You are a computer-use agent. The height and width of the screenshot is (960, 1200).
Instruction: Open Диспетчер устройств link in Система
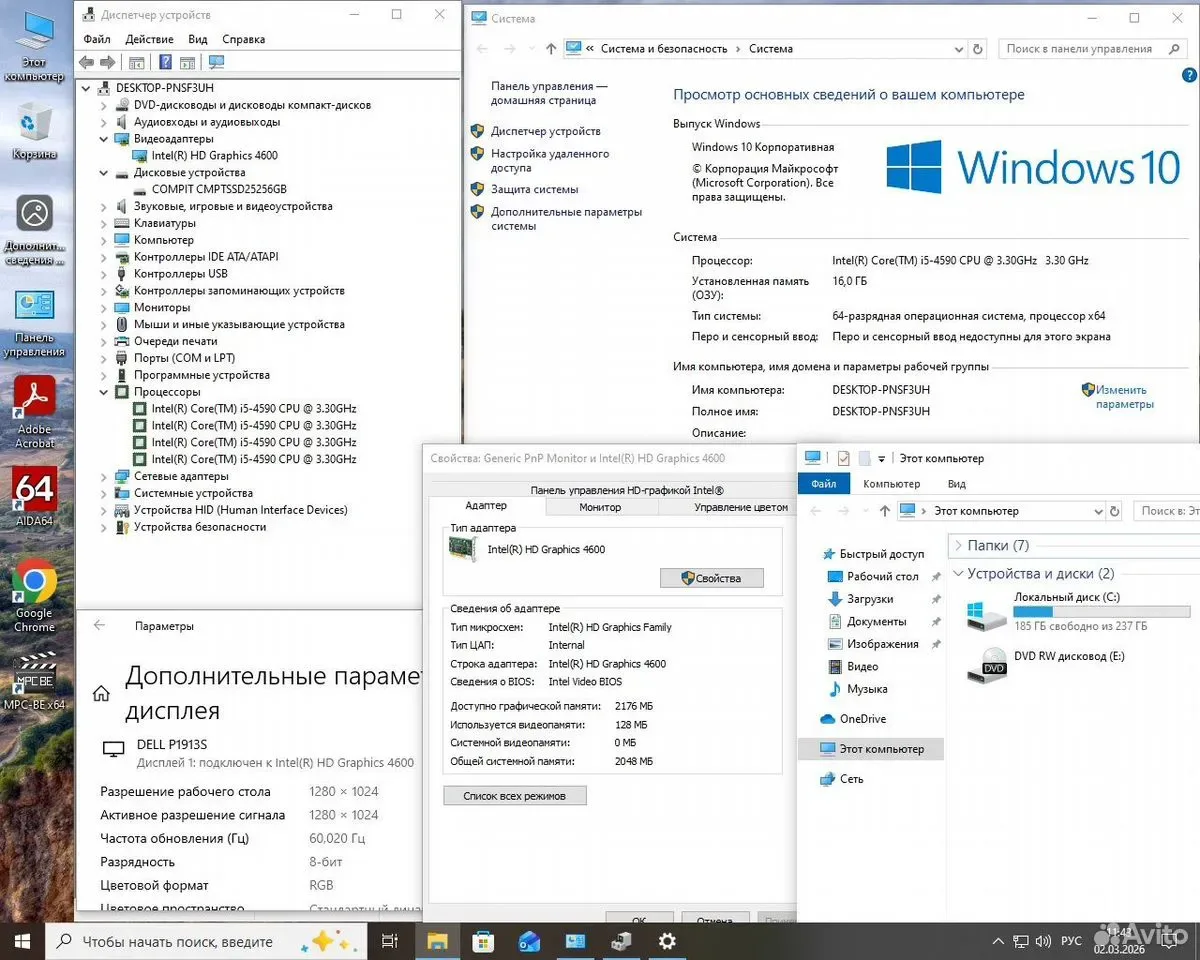[x=545, y=131]
